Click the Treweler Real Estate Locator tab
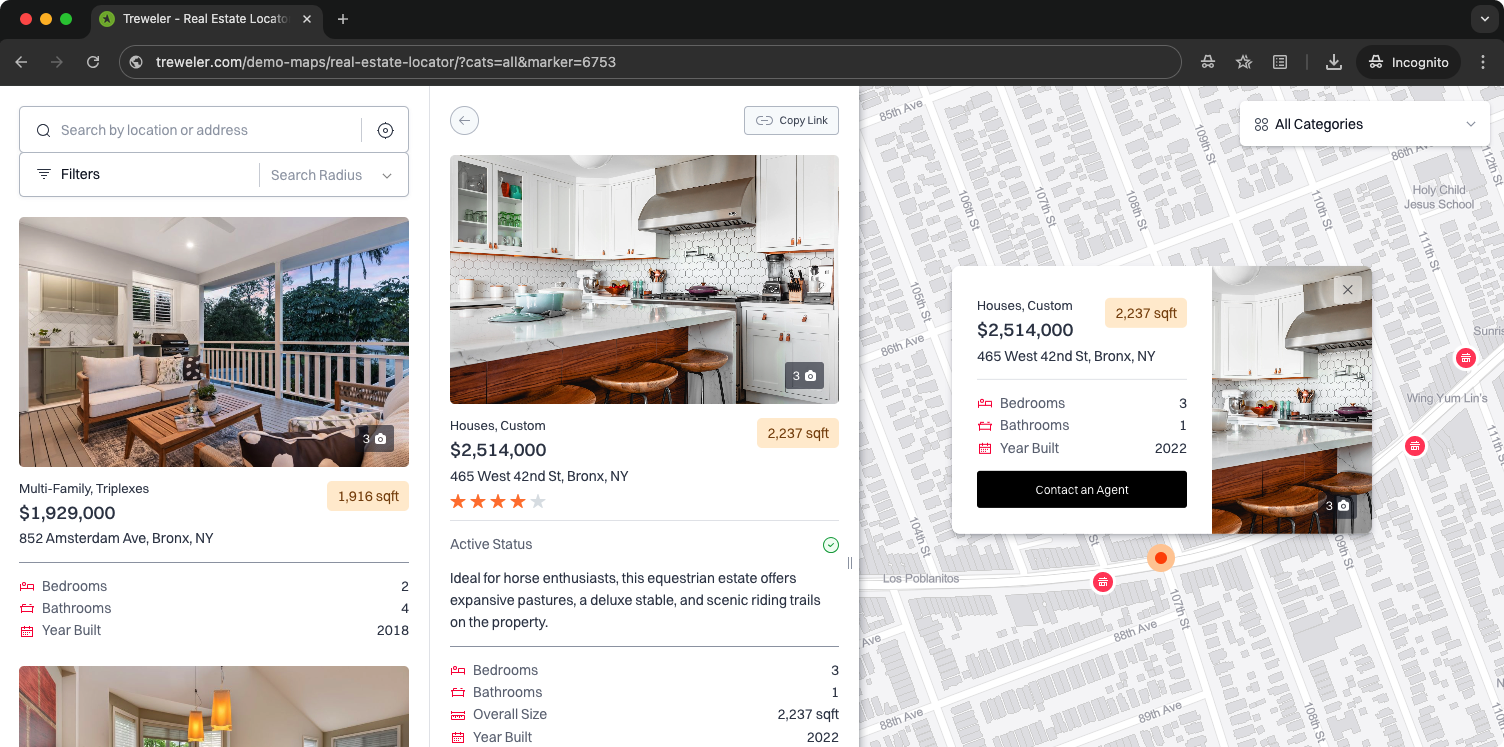Screen dimensions: 1504x747 pyautogui.click(x=206, y=19)
